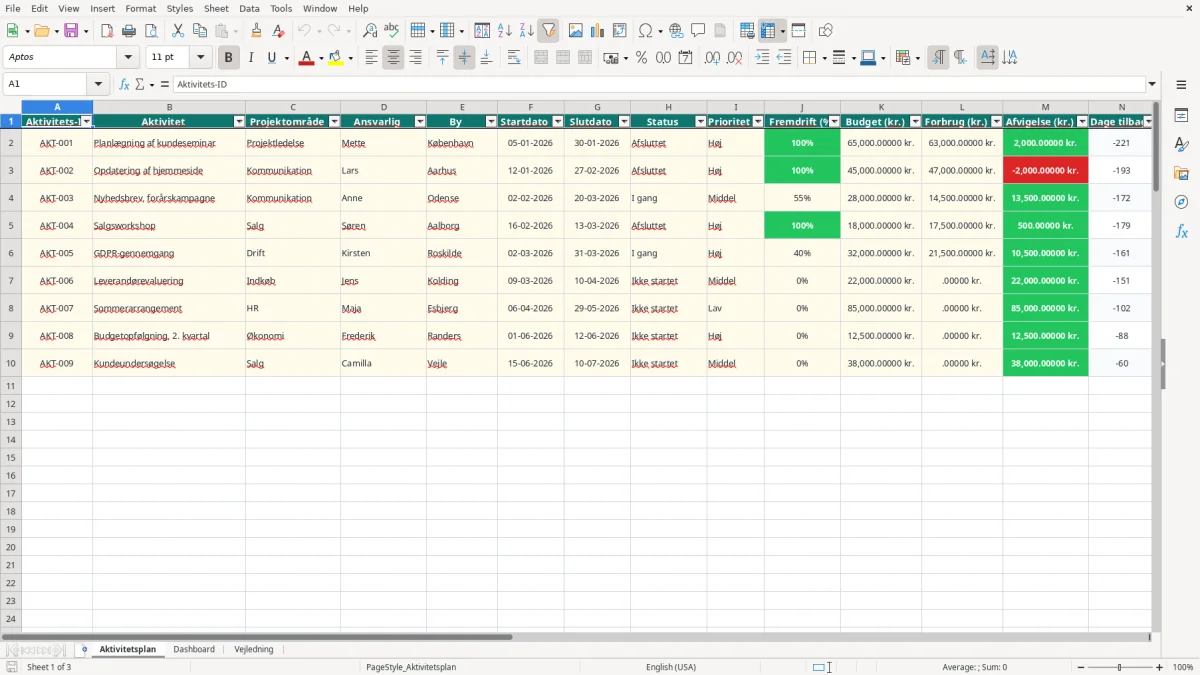Viewport: 1200px width, 675px height.
Task: Click Format as Date icon
Action: coord(685,58)
